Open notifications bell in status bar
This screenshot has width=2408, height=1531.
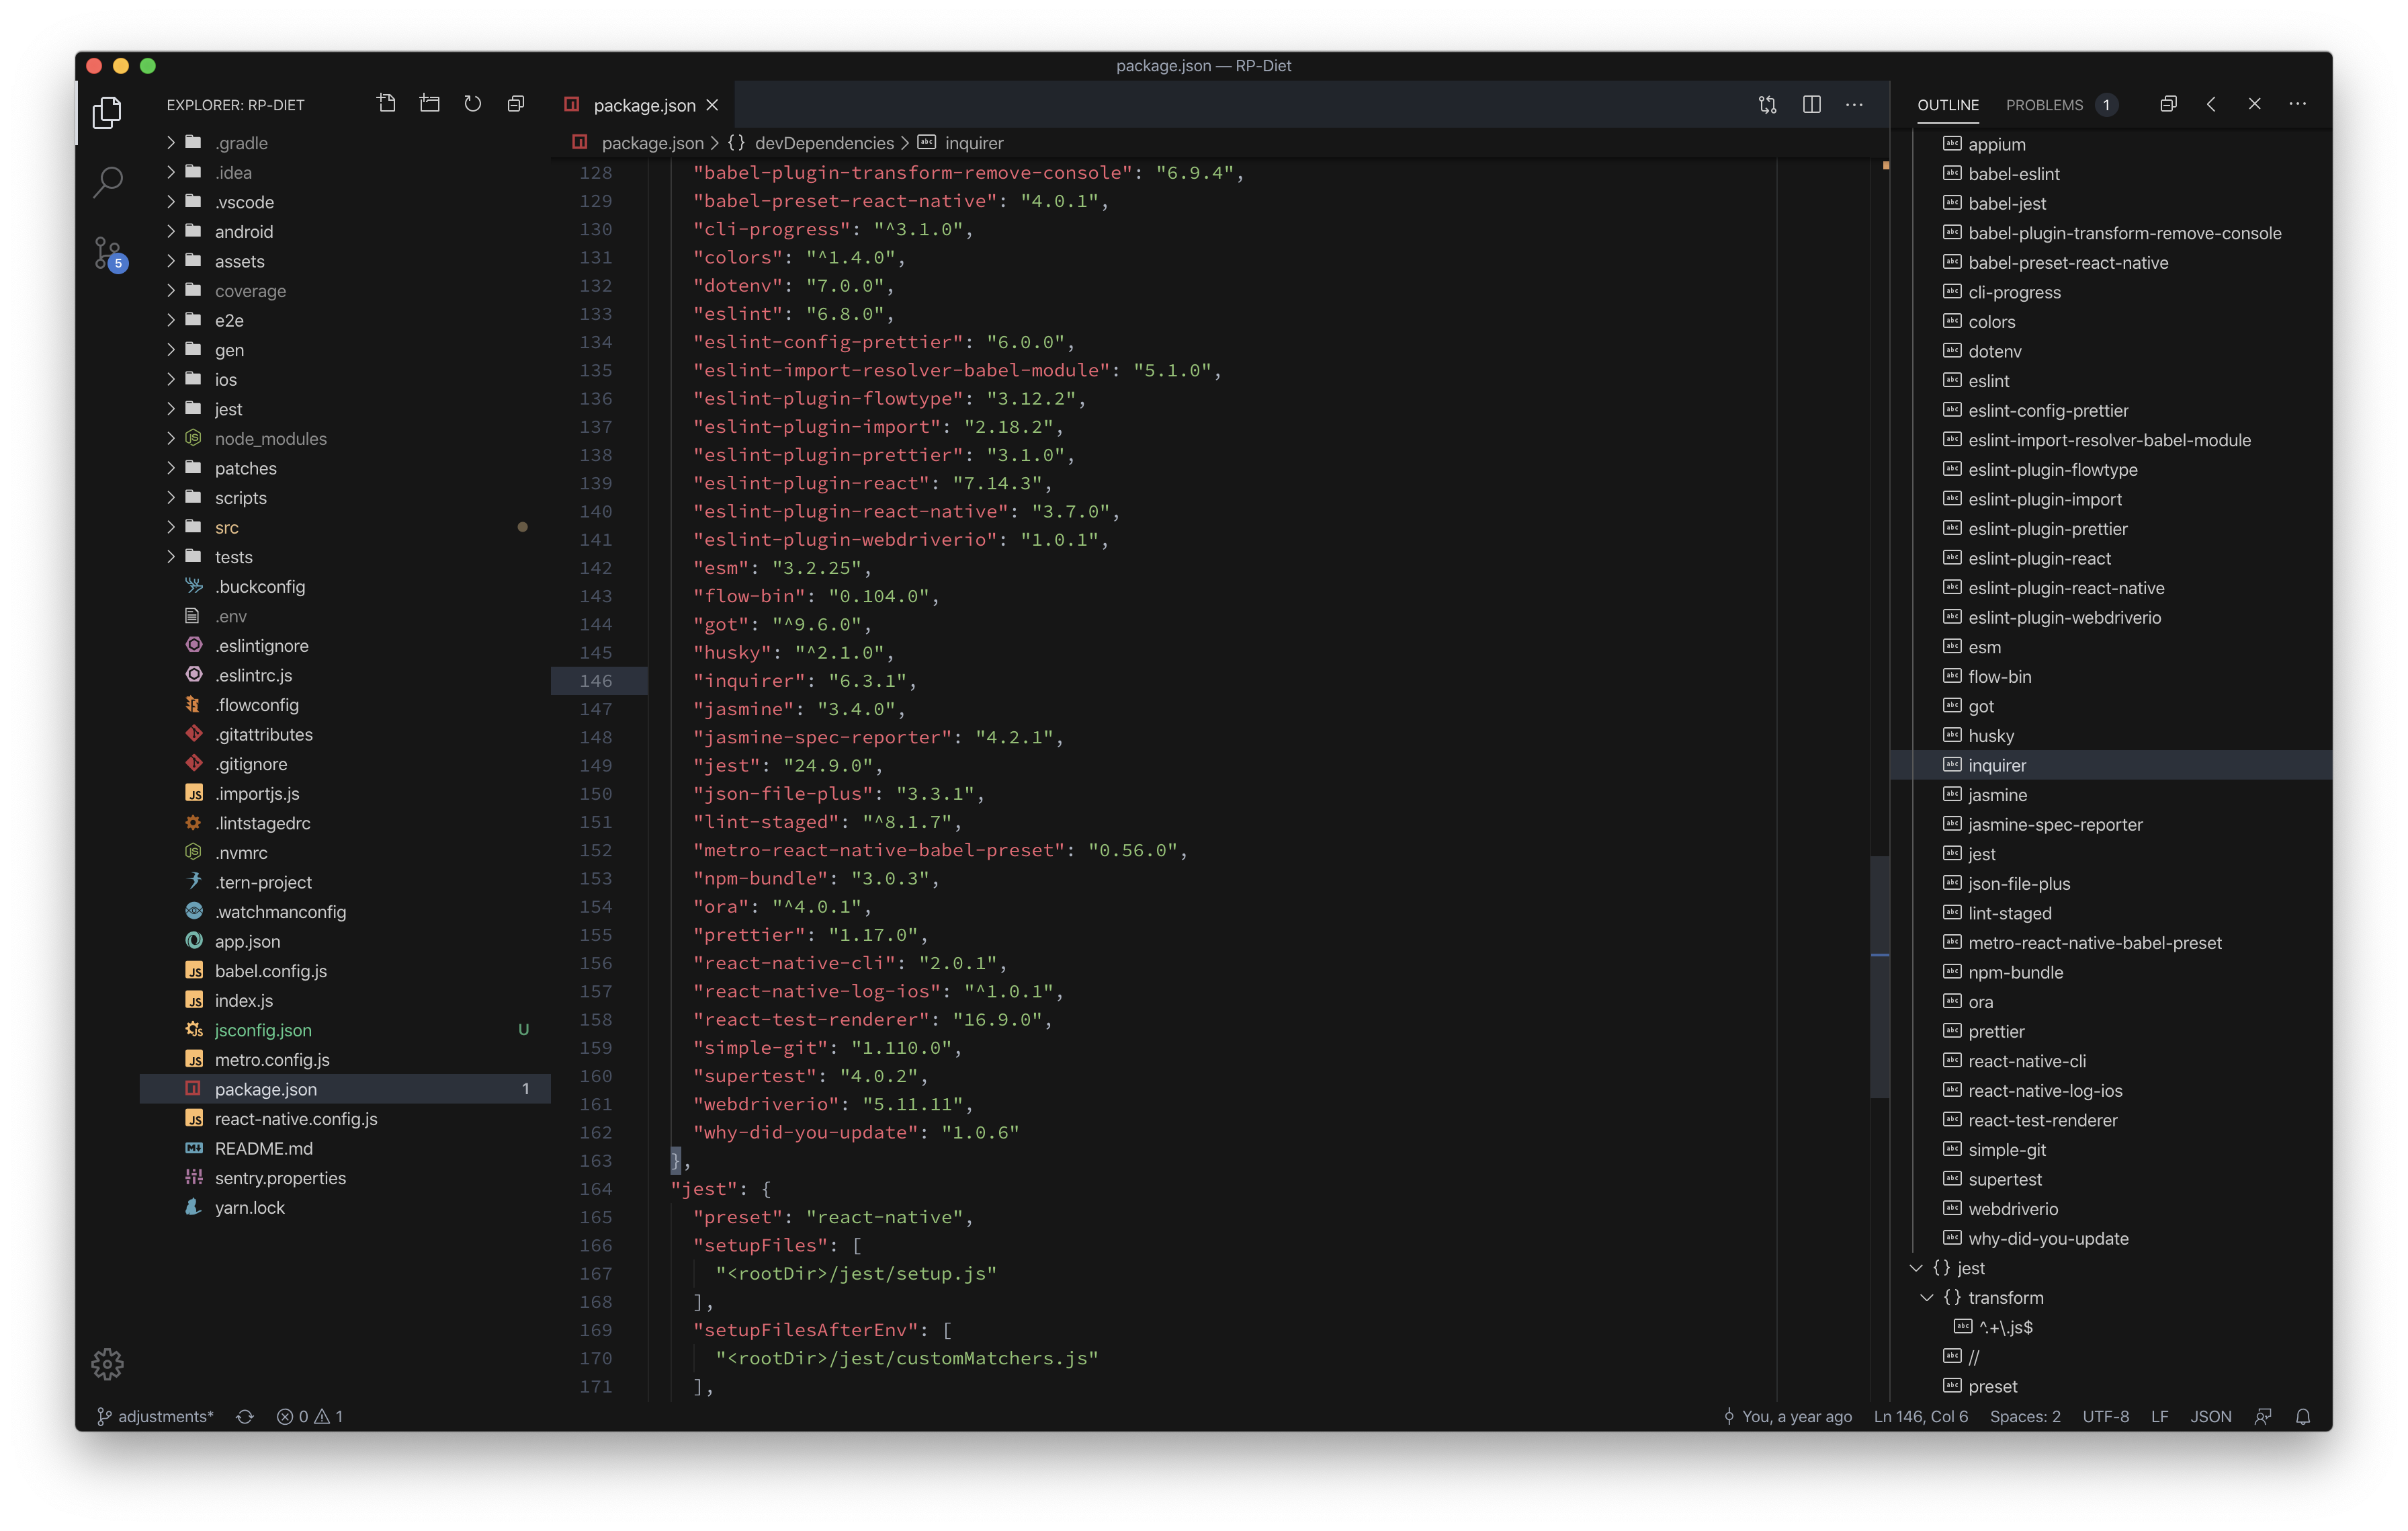[x=2302, y=1416]
